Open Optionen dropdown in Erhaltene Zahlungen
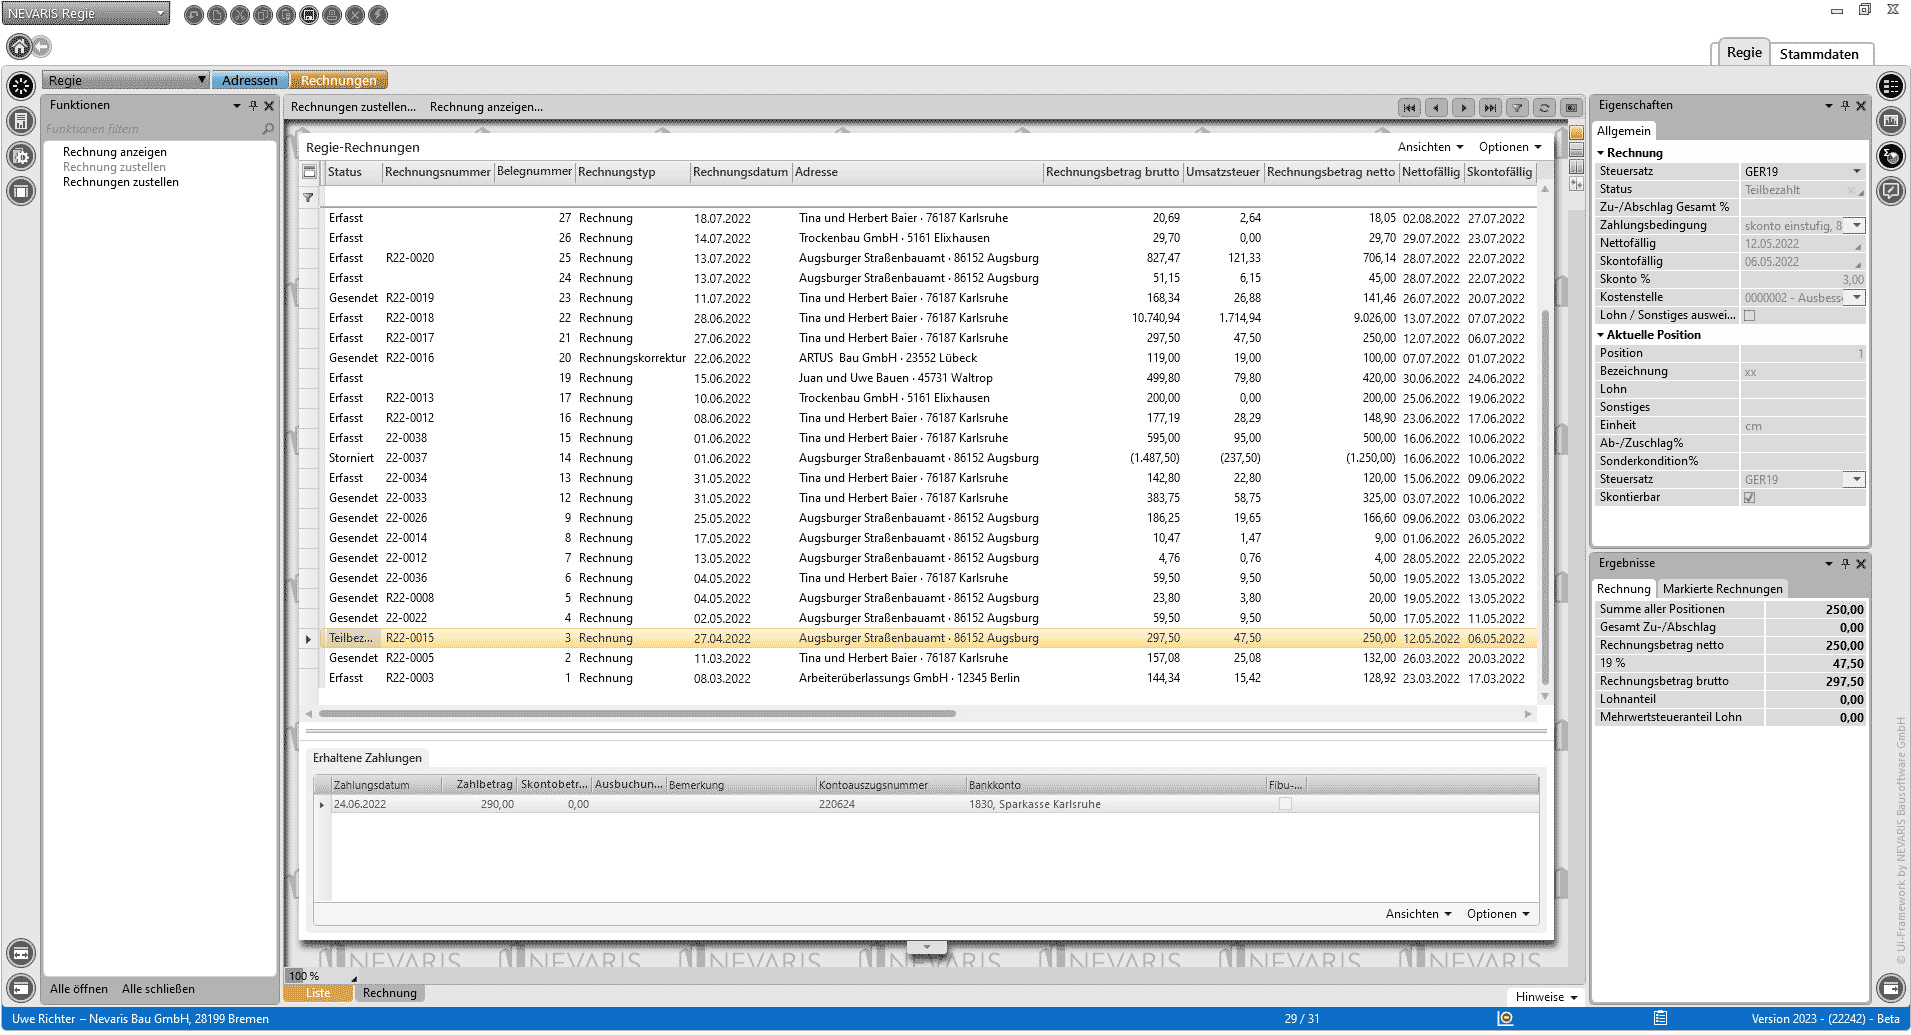 tap(1498, 914)
